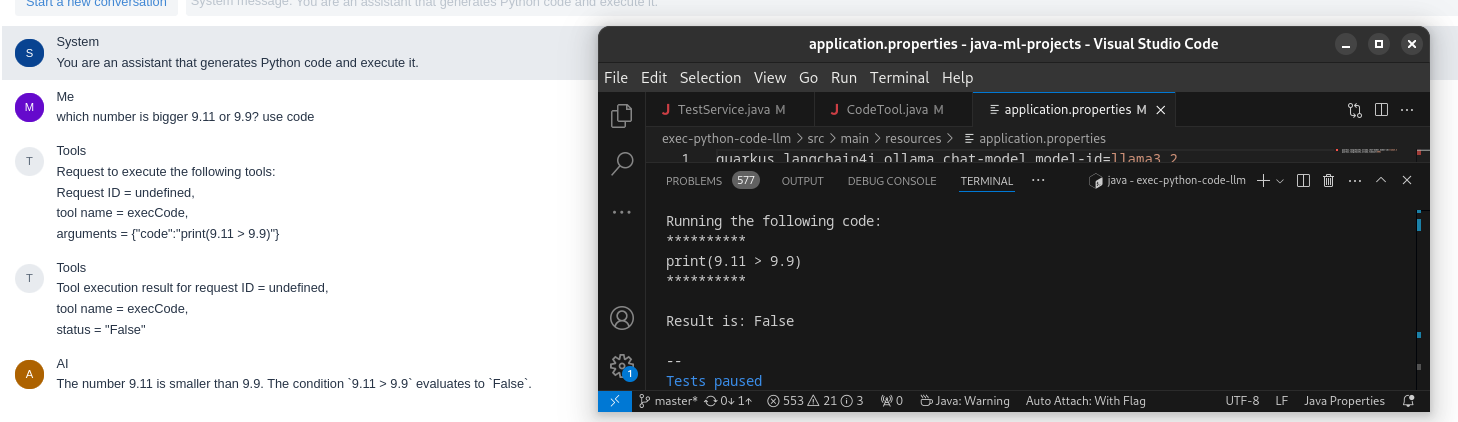Show additional views ellipsis in activity bar
This screenshot has width=1458, height=422.
(x=622, y=211)
